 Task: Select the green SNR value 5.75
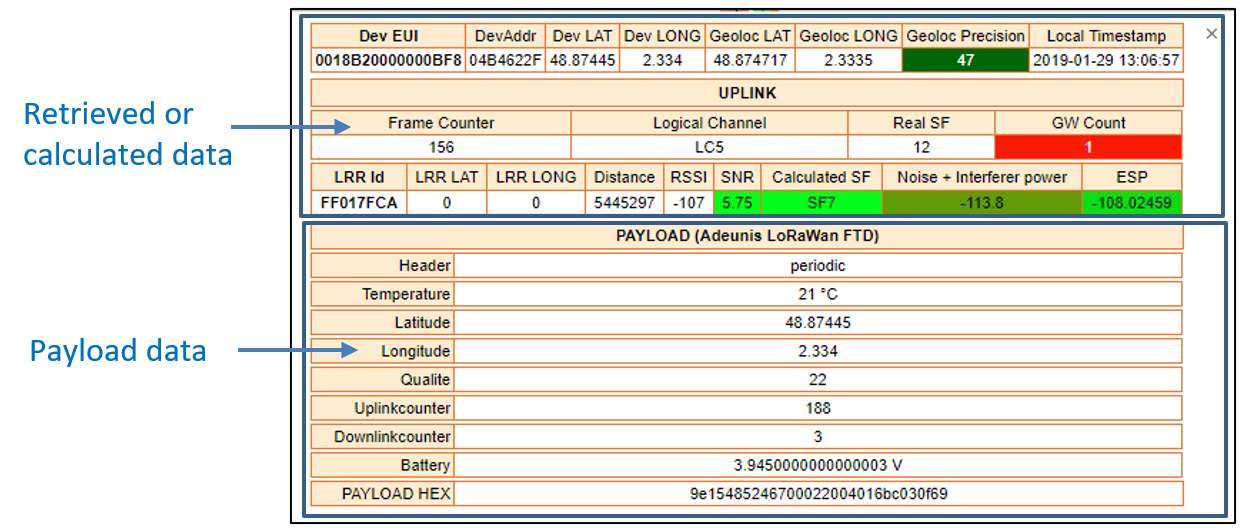[737, 203]
